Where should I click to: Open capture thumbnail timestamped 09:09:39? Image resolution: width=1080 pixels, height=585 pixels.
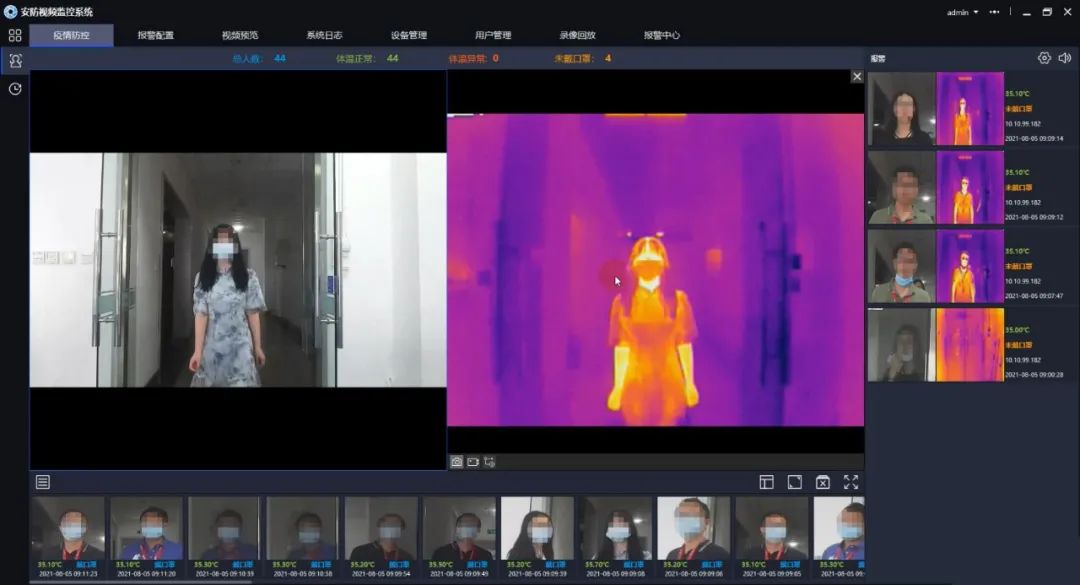click(x=537, y=537)
